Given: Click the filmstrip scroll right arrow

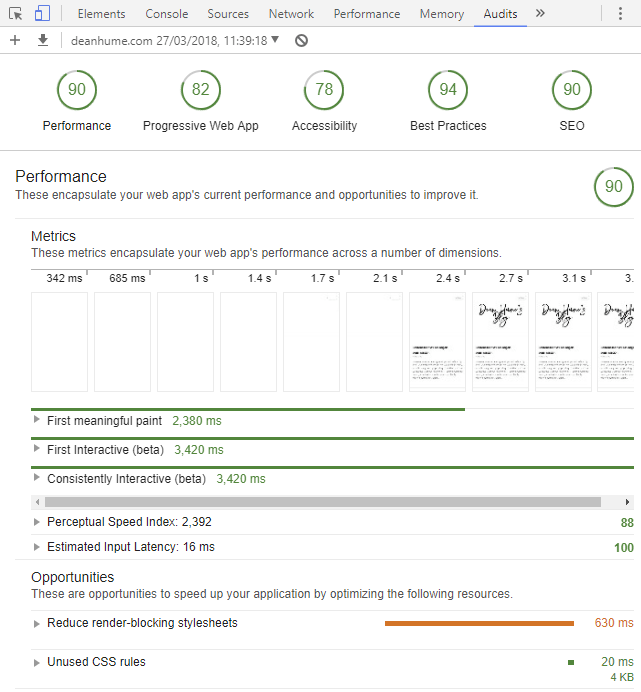Looking at the screenshot, I should [x=627, y=502].
